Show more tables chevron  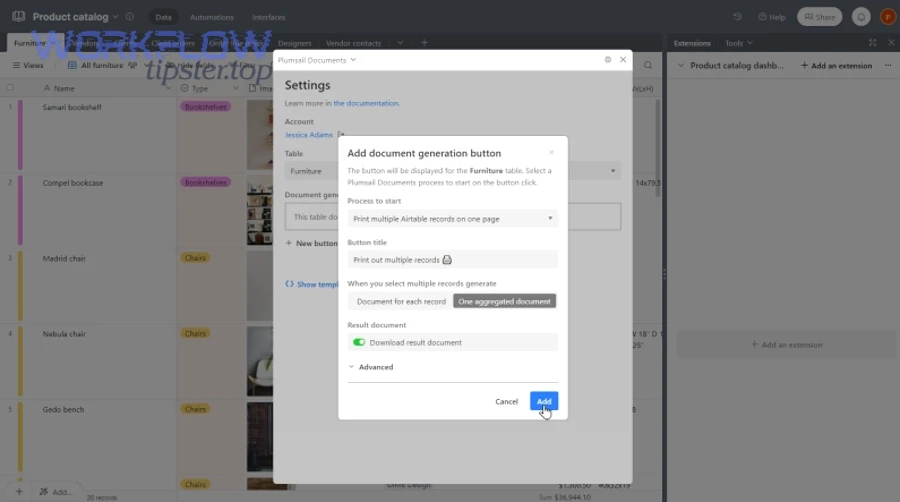[x=400, y=43]
